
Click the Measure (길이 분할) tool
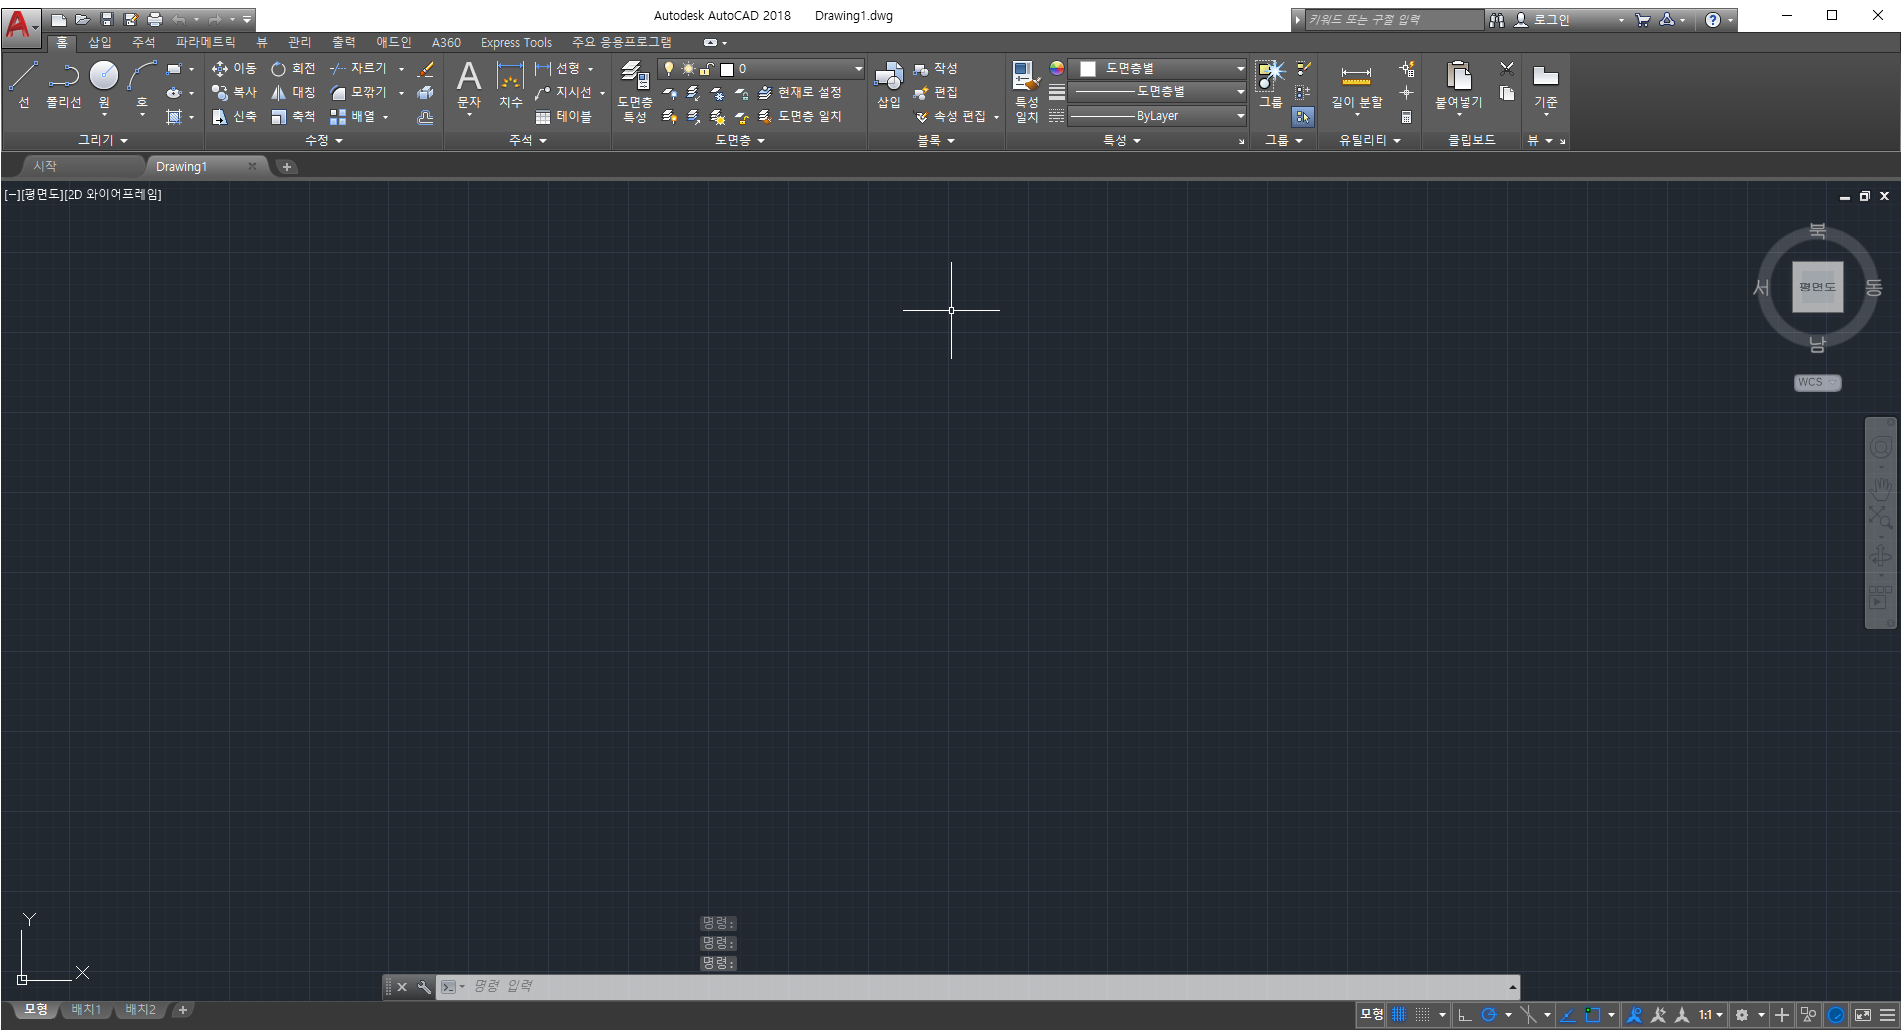click(1357, 85)
